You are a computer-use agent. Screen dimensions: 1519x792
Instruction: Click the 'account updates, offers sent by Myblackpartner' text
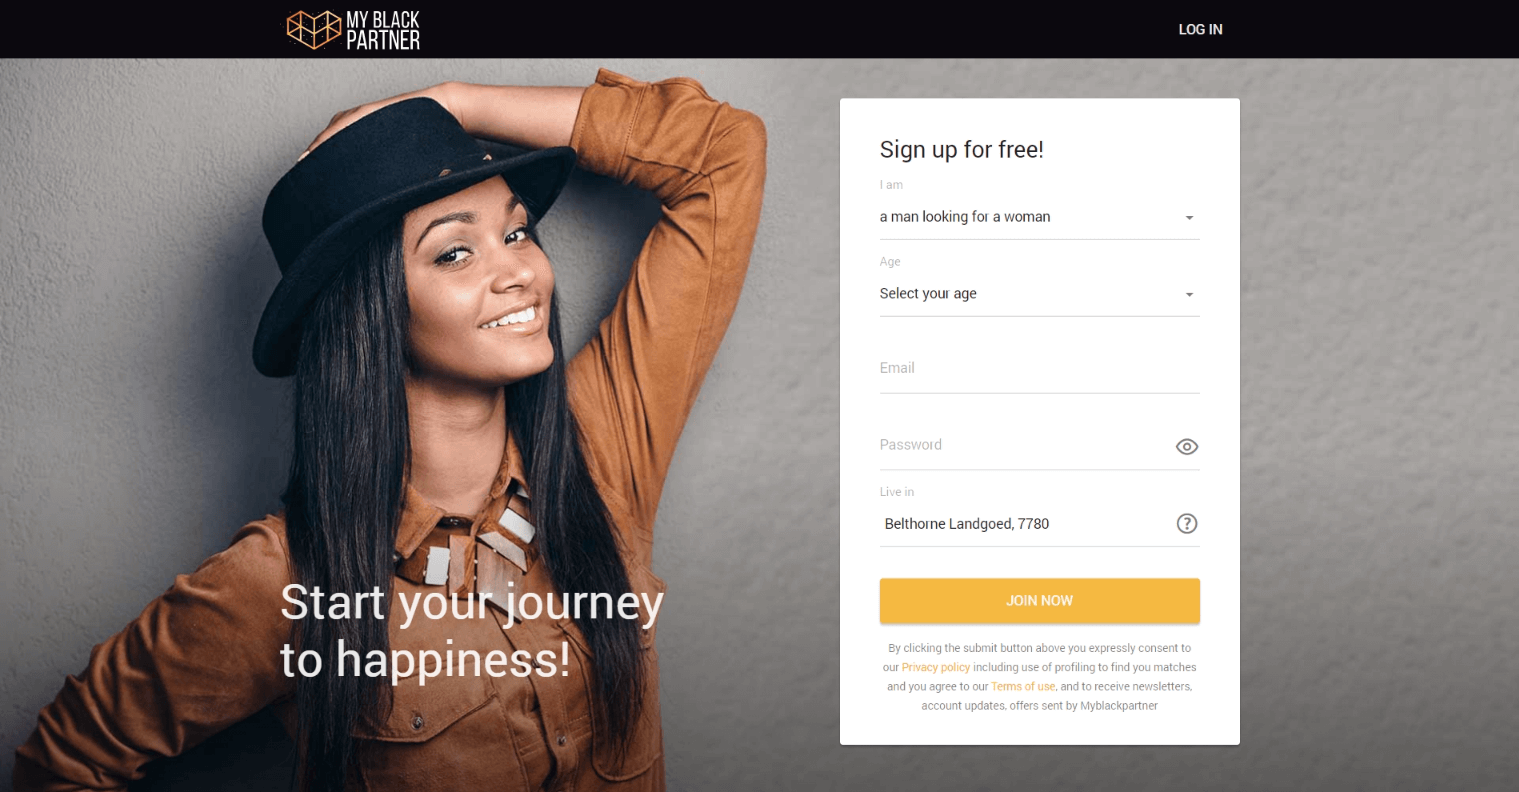1039,705
